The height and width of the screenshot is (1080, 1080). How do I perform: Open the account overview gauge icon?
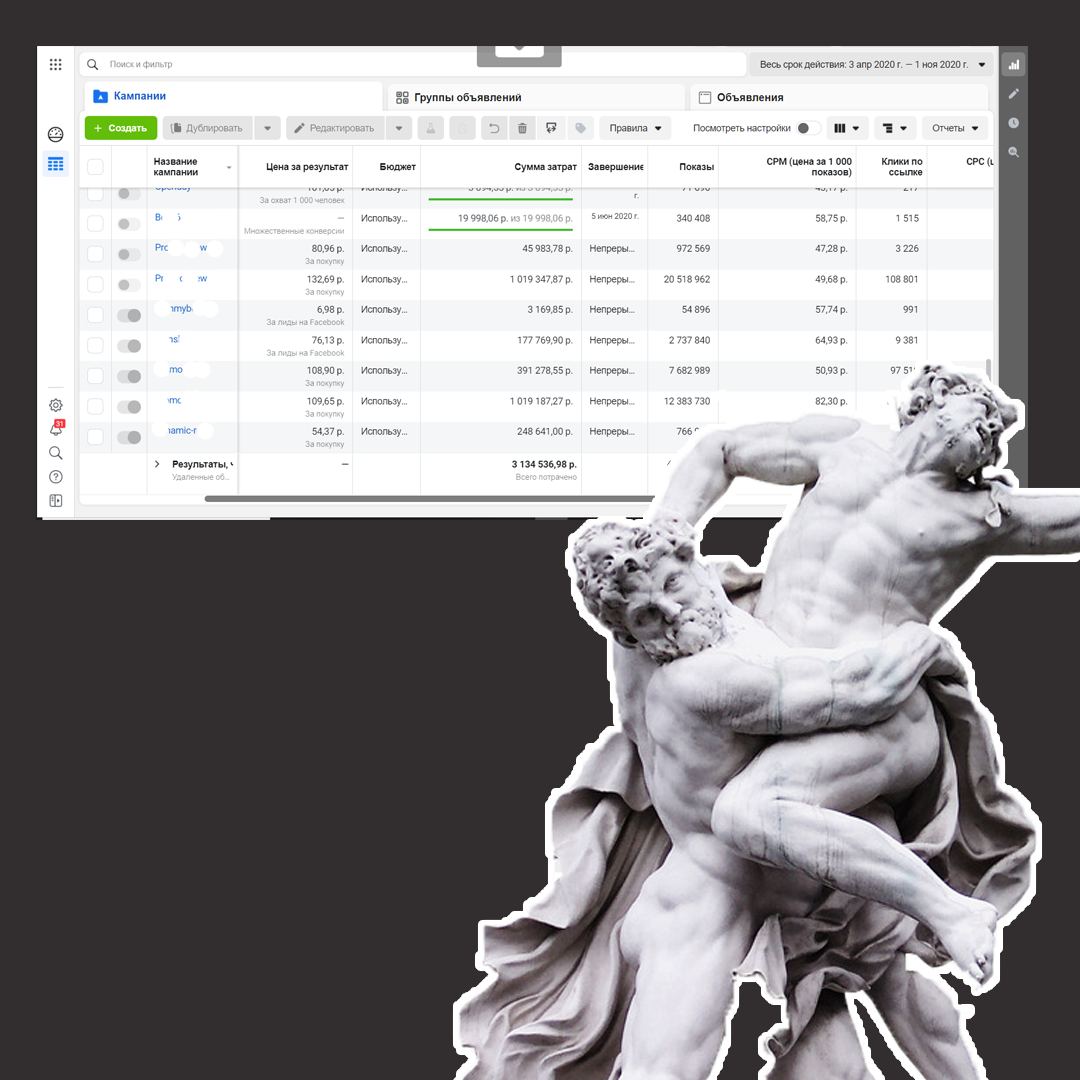click(56, 134)
